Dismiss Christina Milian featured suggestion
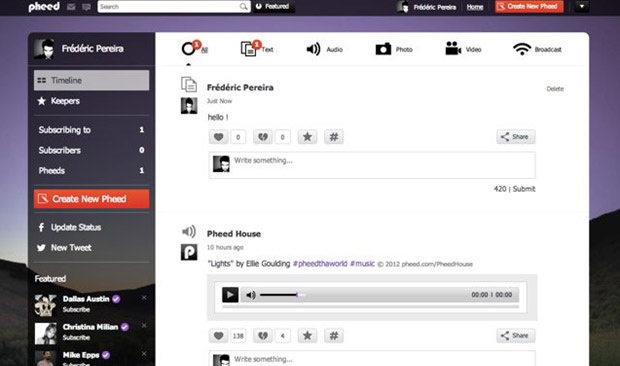The width and height of the screenshot is (620, 366). pos(144,325)
